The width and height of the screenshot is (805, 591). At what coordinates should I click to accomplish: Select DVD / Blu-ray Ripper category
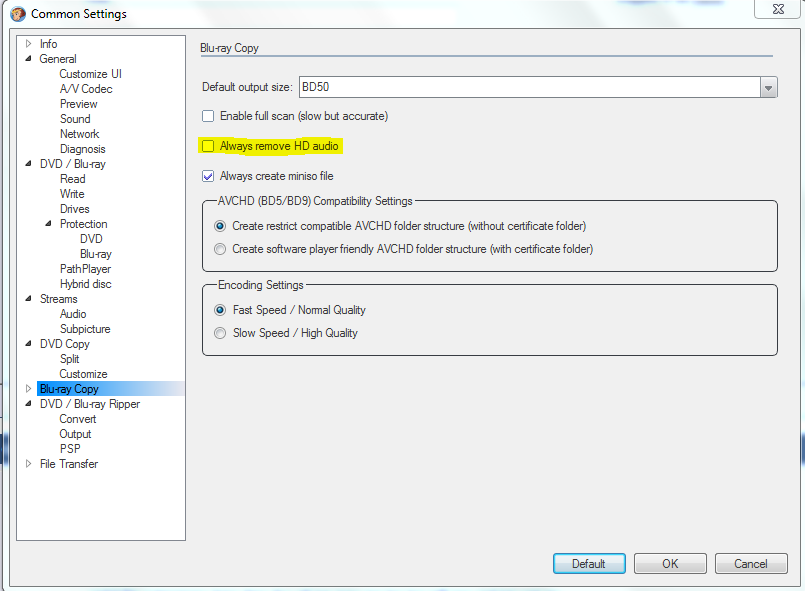pyautogui.click(x=90, y=404)
